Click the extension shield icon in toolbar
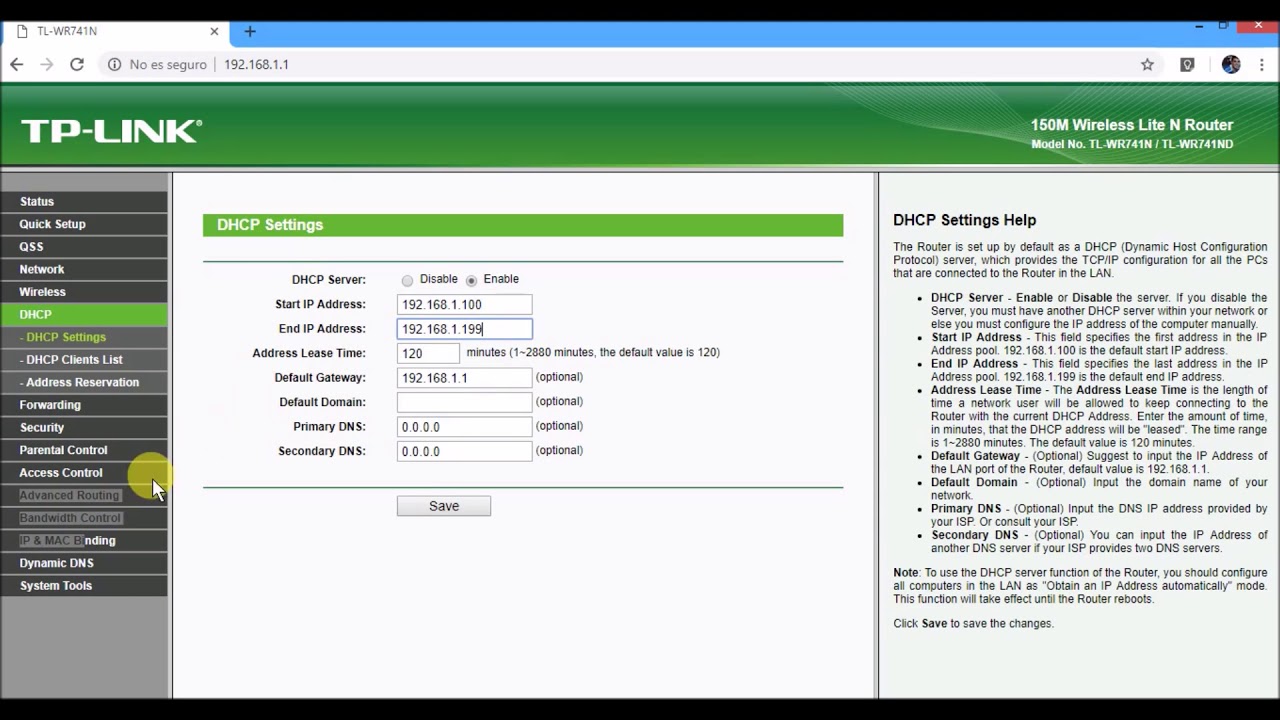1280x720 pixels. click(x=1187, y=64)
